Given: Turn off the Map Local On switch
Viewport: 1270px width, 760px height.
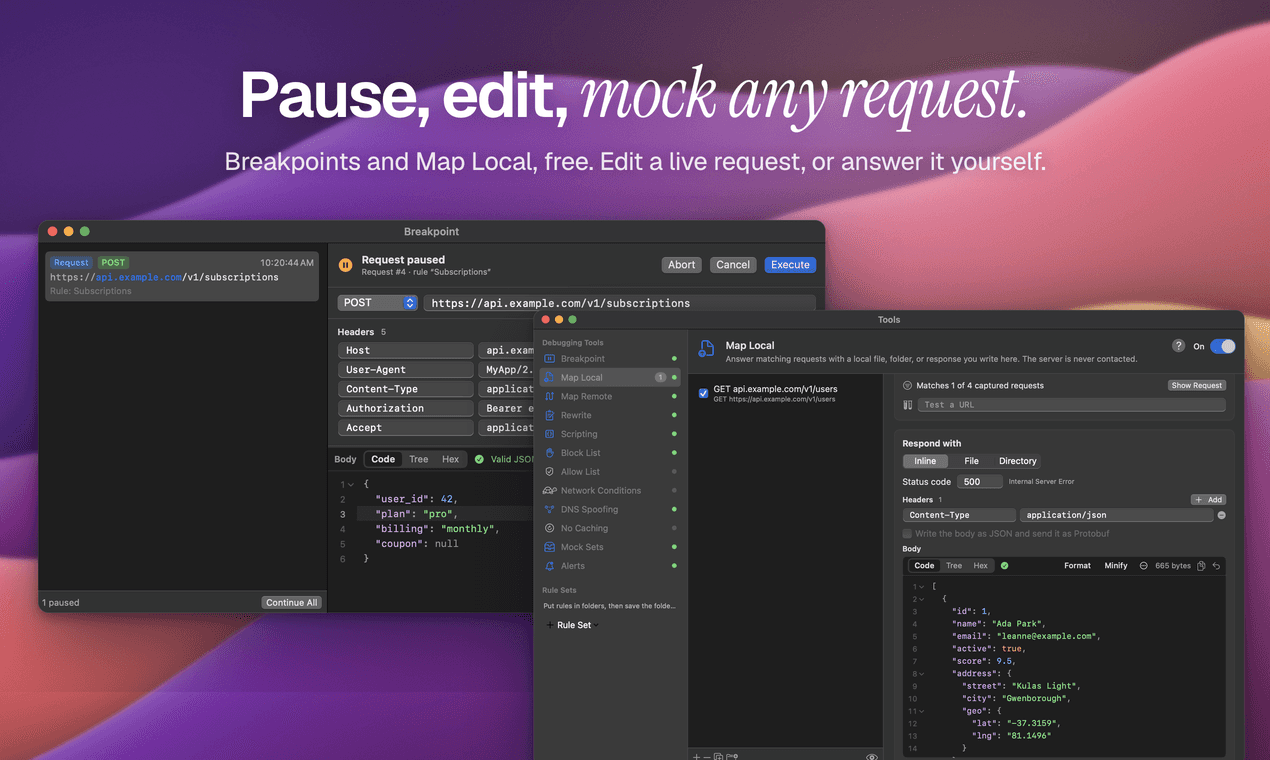Looking at the screenshot, I should coord(1222,346).
